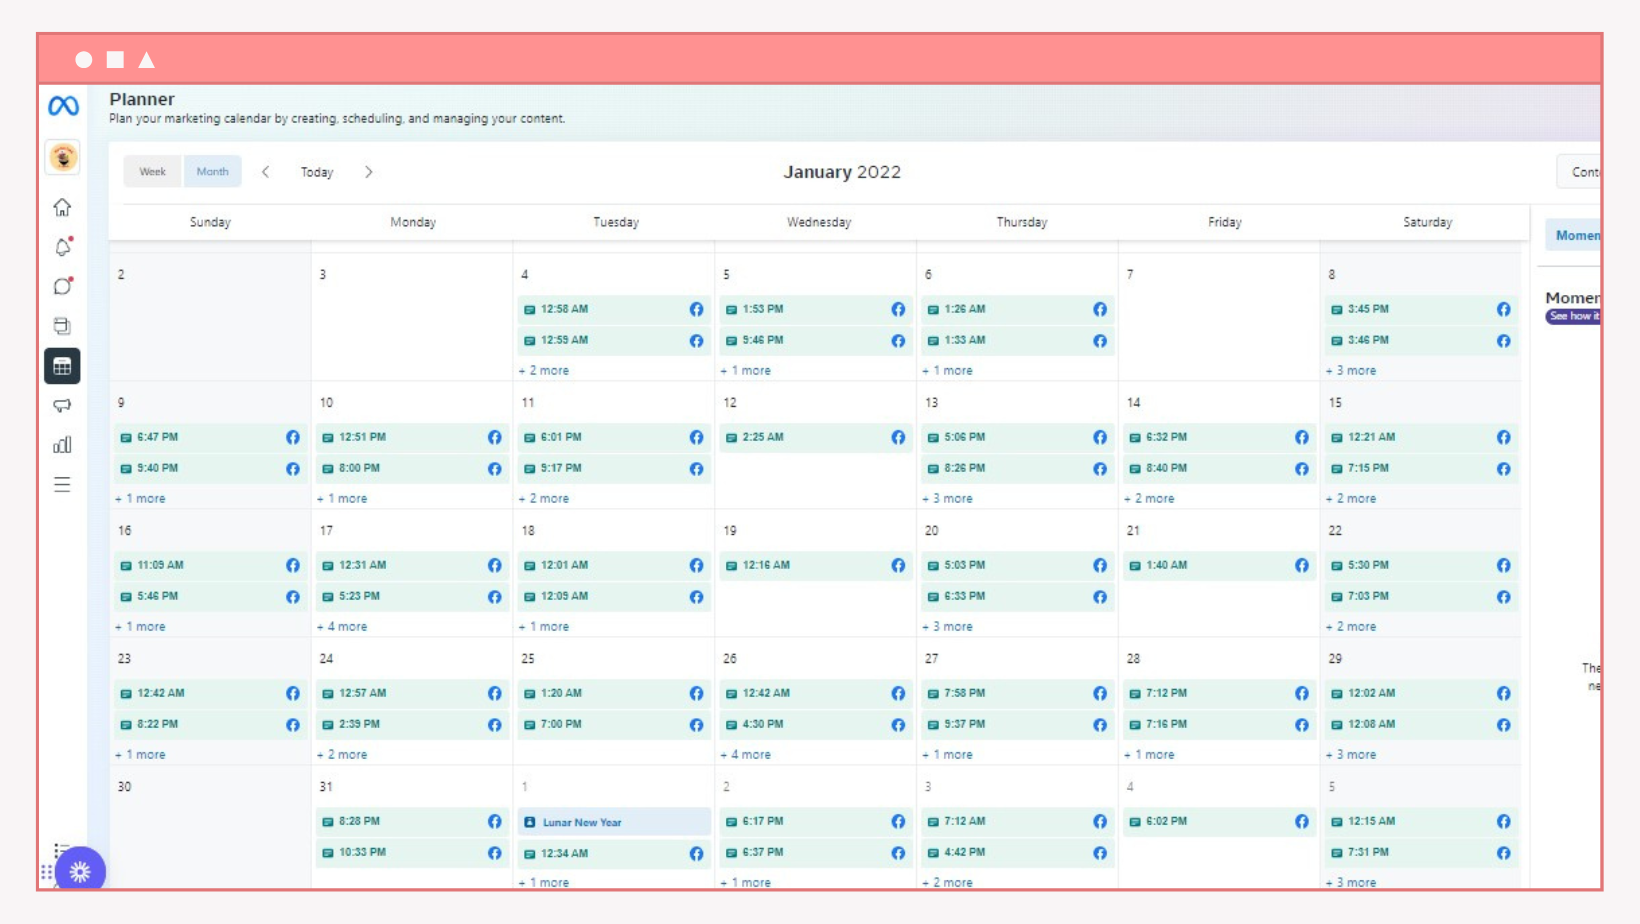Image resolution: width=1640 pixels, height=924 pixels.
Task: Expand '+ 4 more' on January 26
Action: pos(746,755)
